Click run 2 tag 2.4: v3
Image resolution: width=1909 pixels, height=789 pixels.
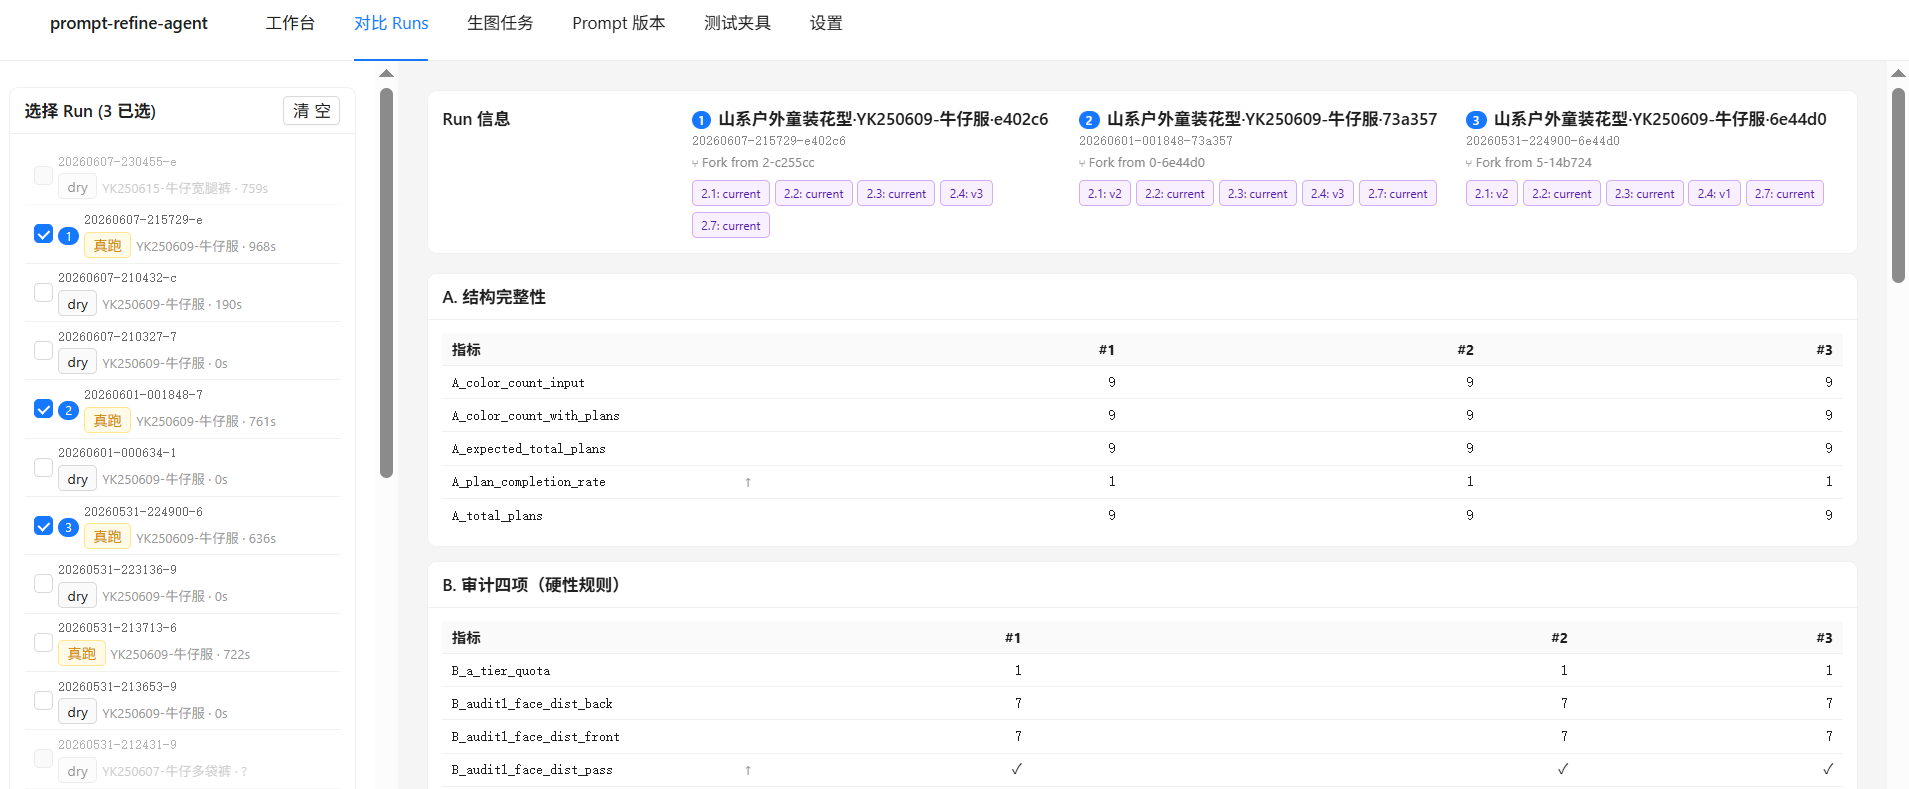(x=1327, y=194)
